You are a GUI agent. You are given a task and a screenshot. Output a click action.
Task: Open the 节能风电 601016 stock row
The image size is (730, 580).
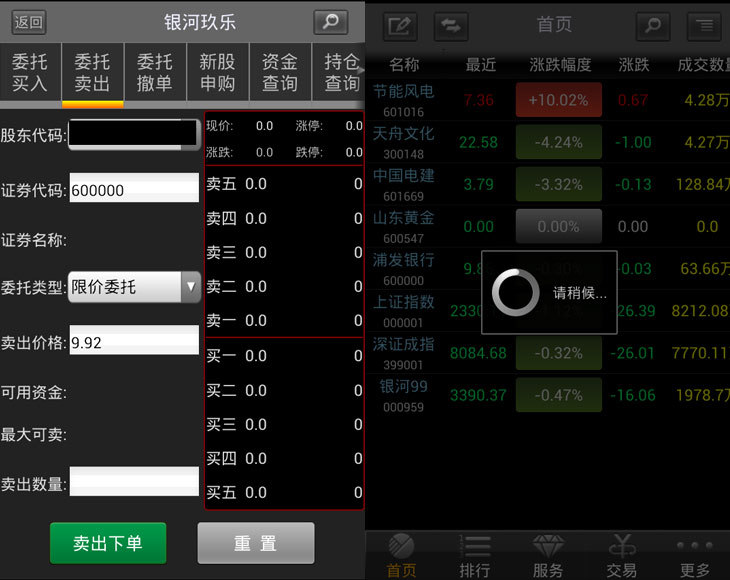(x=548, y=100)
